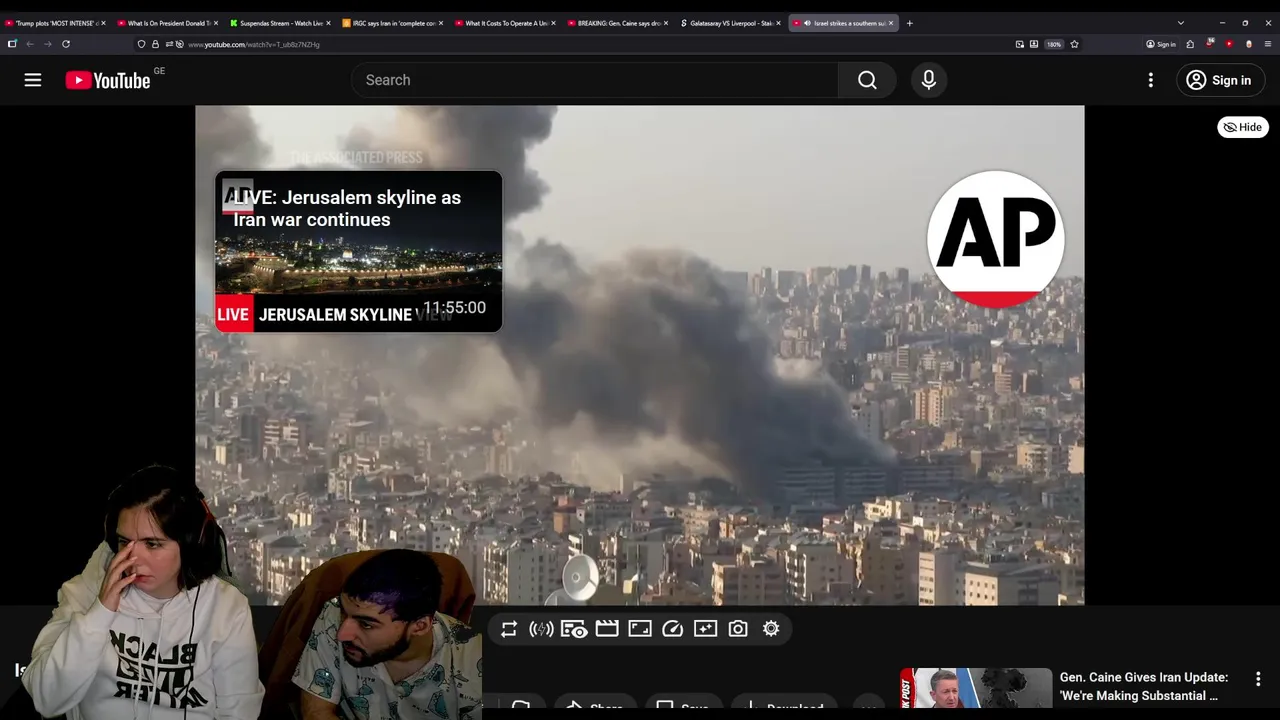Open a new browser tab
Image resolution: width=1280 pixels, height=720 pixels.
tap(909, 23)
